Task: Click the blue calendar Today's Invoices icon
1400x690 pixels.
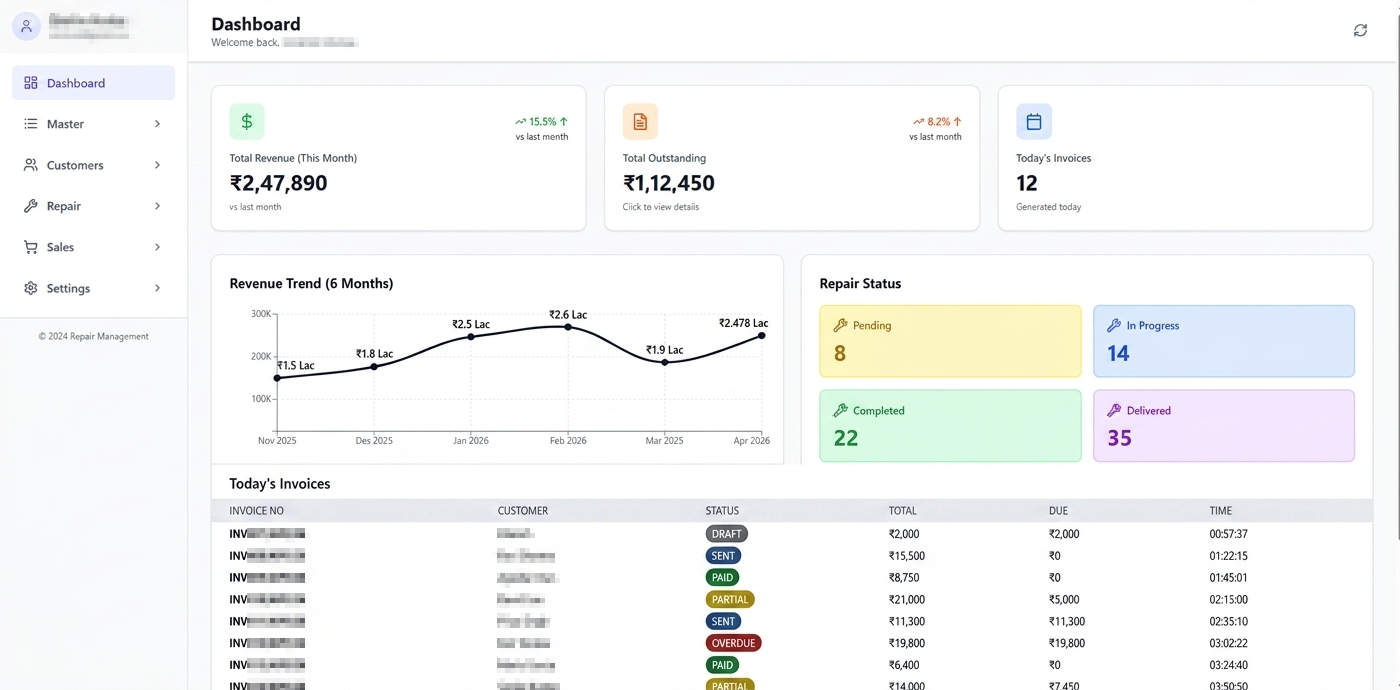Action: click(x=1034, y=122)
